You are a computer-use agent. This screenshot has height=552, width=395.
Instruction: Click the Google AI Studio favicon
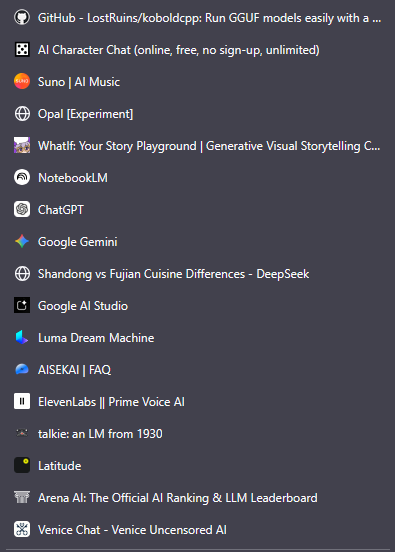tap(22, 306)
